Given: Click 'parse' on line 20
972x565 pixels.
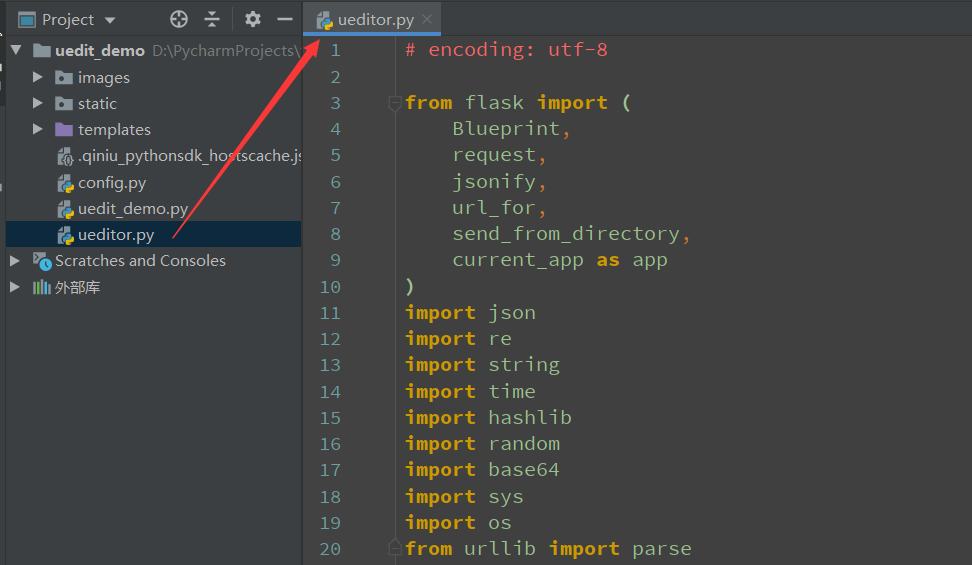Looking at the screenshot, I should click(662, 549).
